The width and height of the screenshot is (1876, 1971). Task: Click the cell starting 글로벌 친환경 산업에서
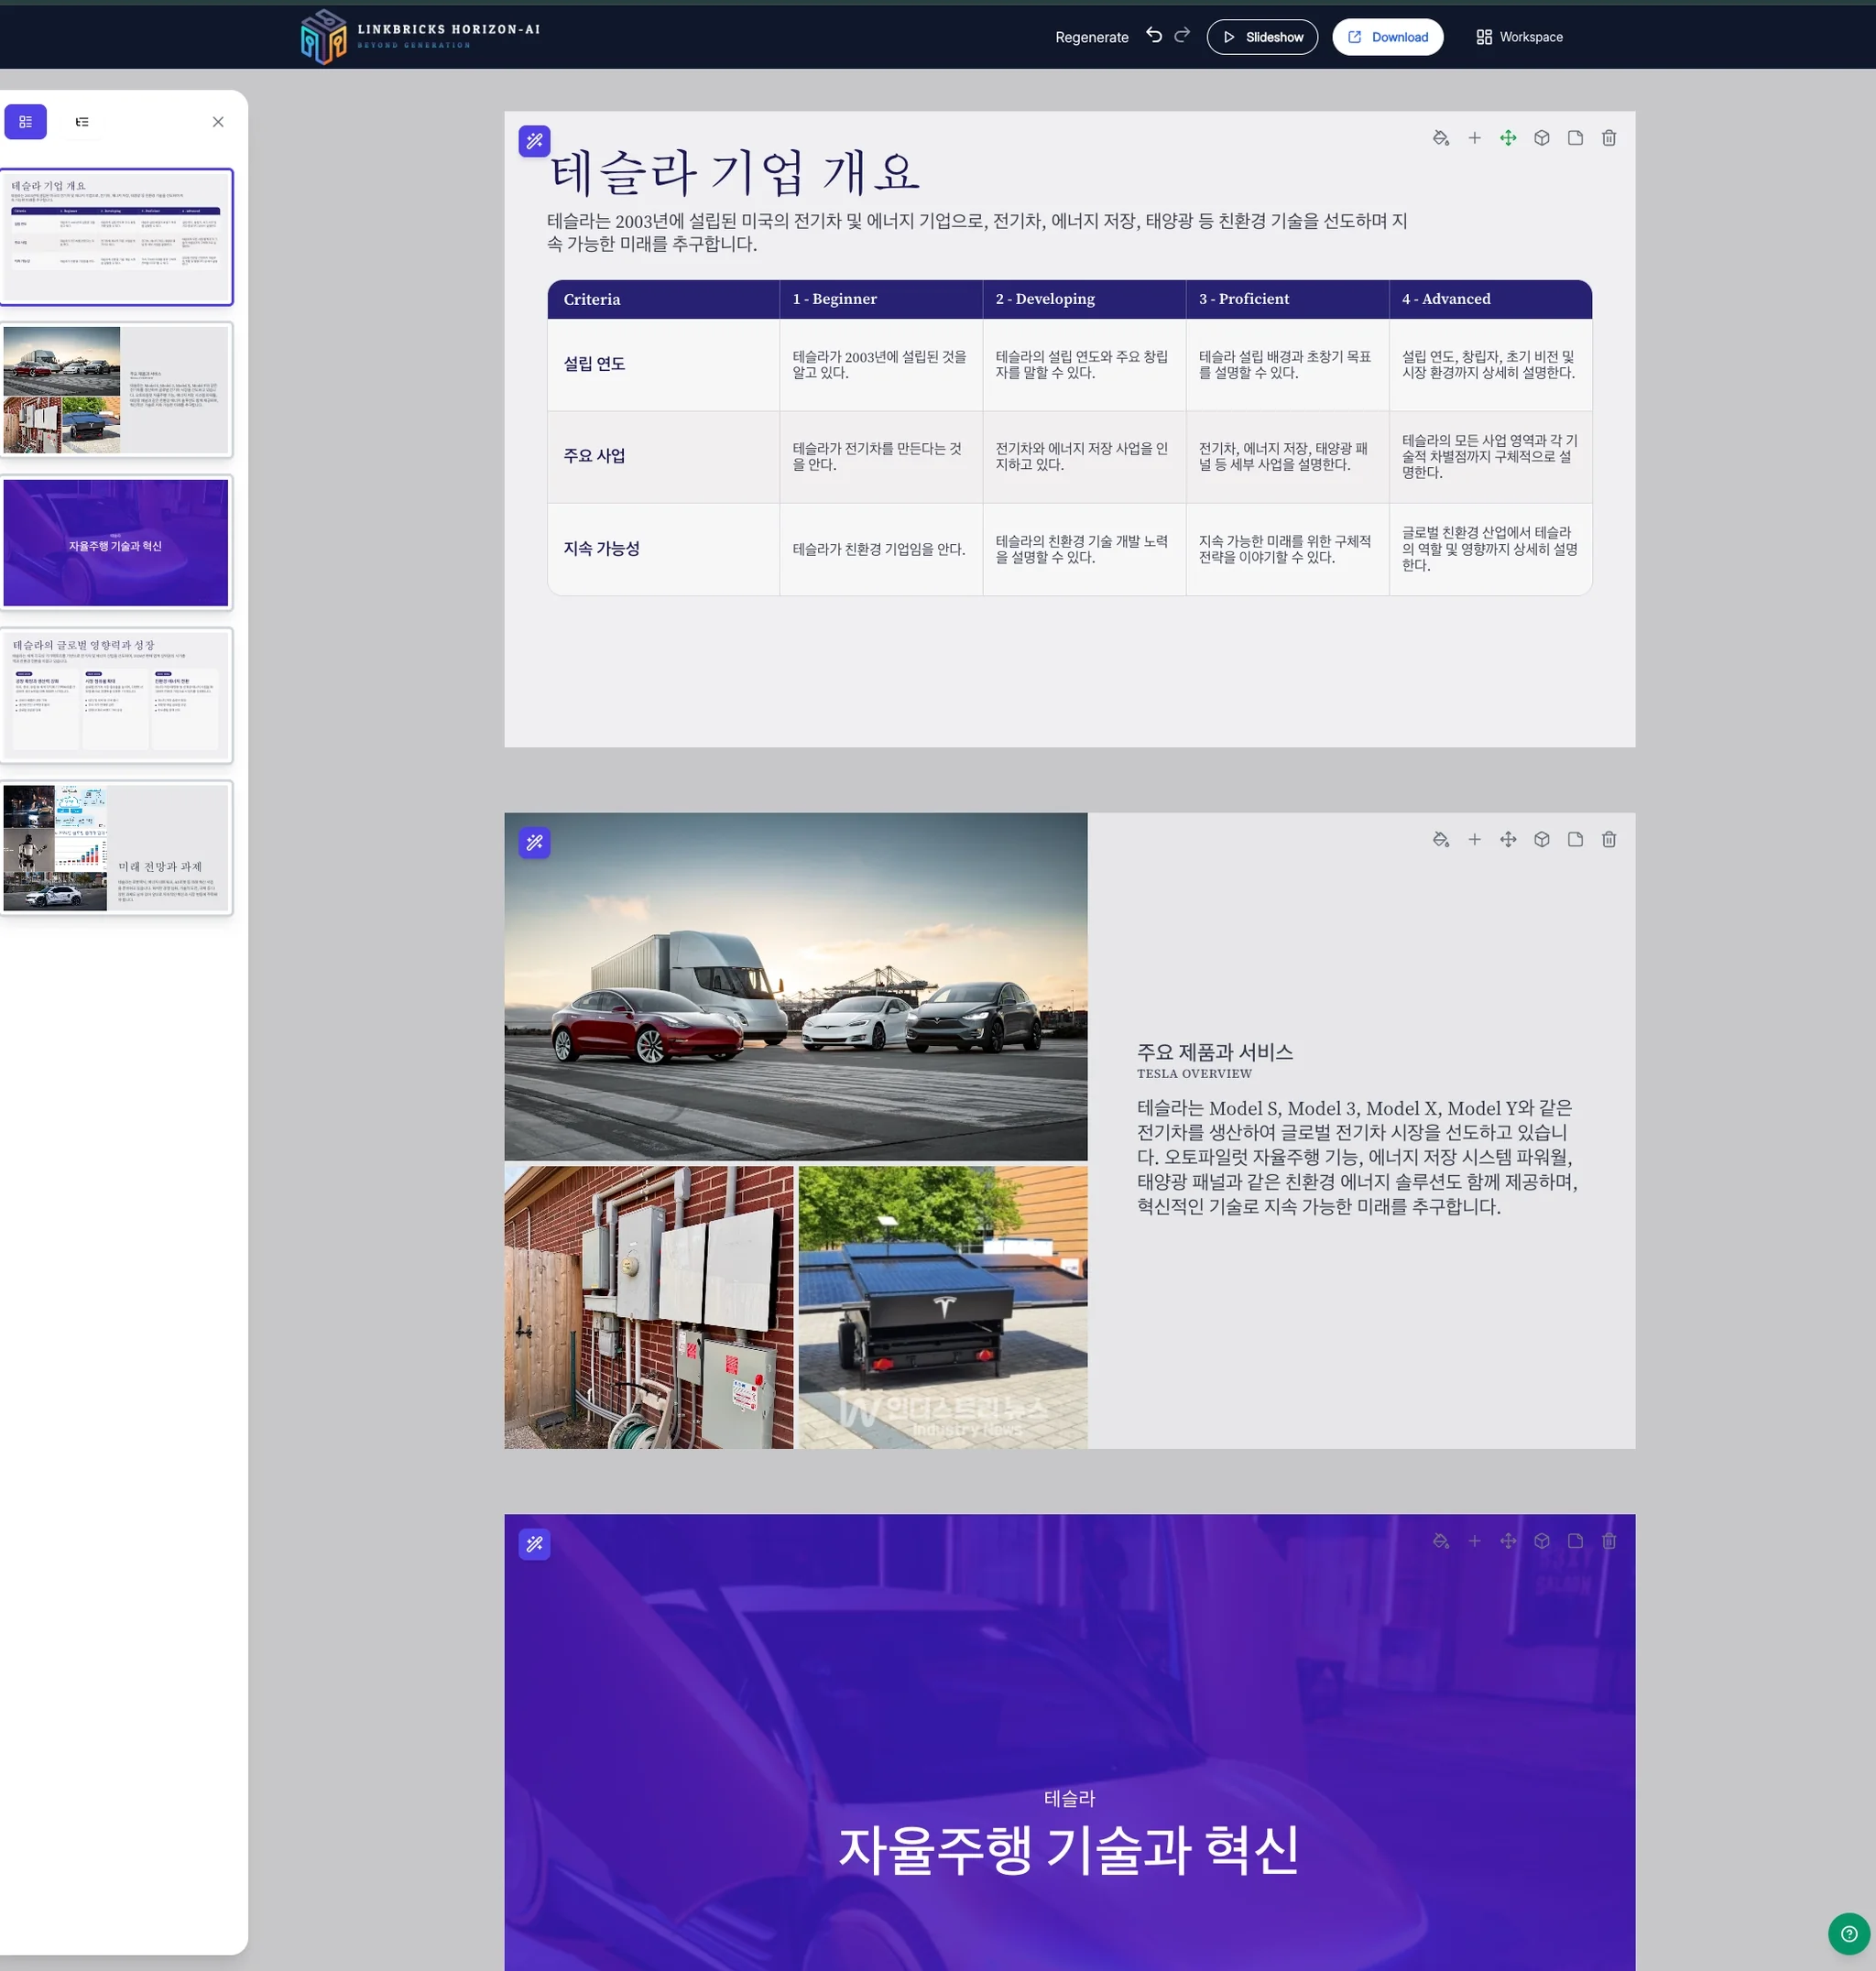pyautogui.click(x=1490, y=549)
